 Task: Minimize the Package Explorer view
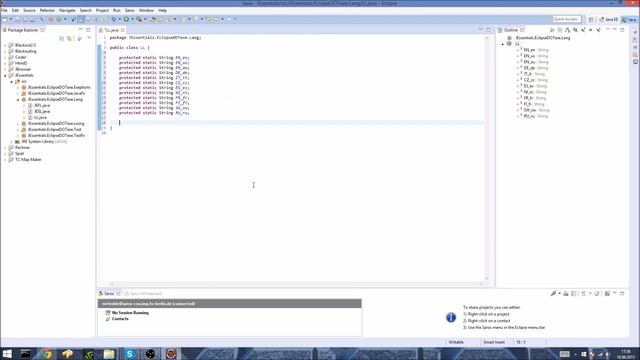pyautogui.click(x=80, y=30)
